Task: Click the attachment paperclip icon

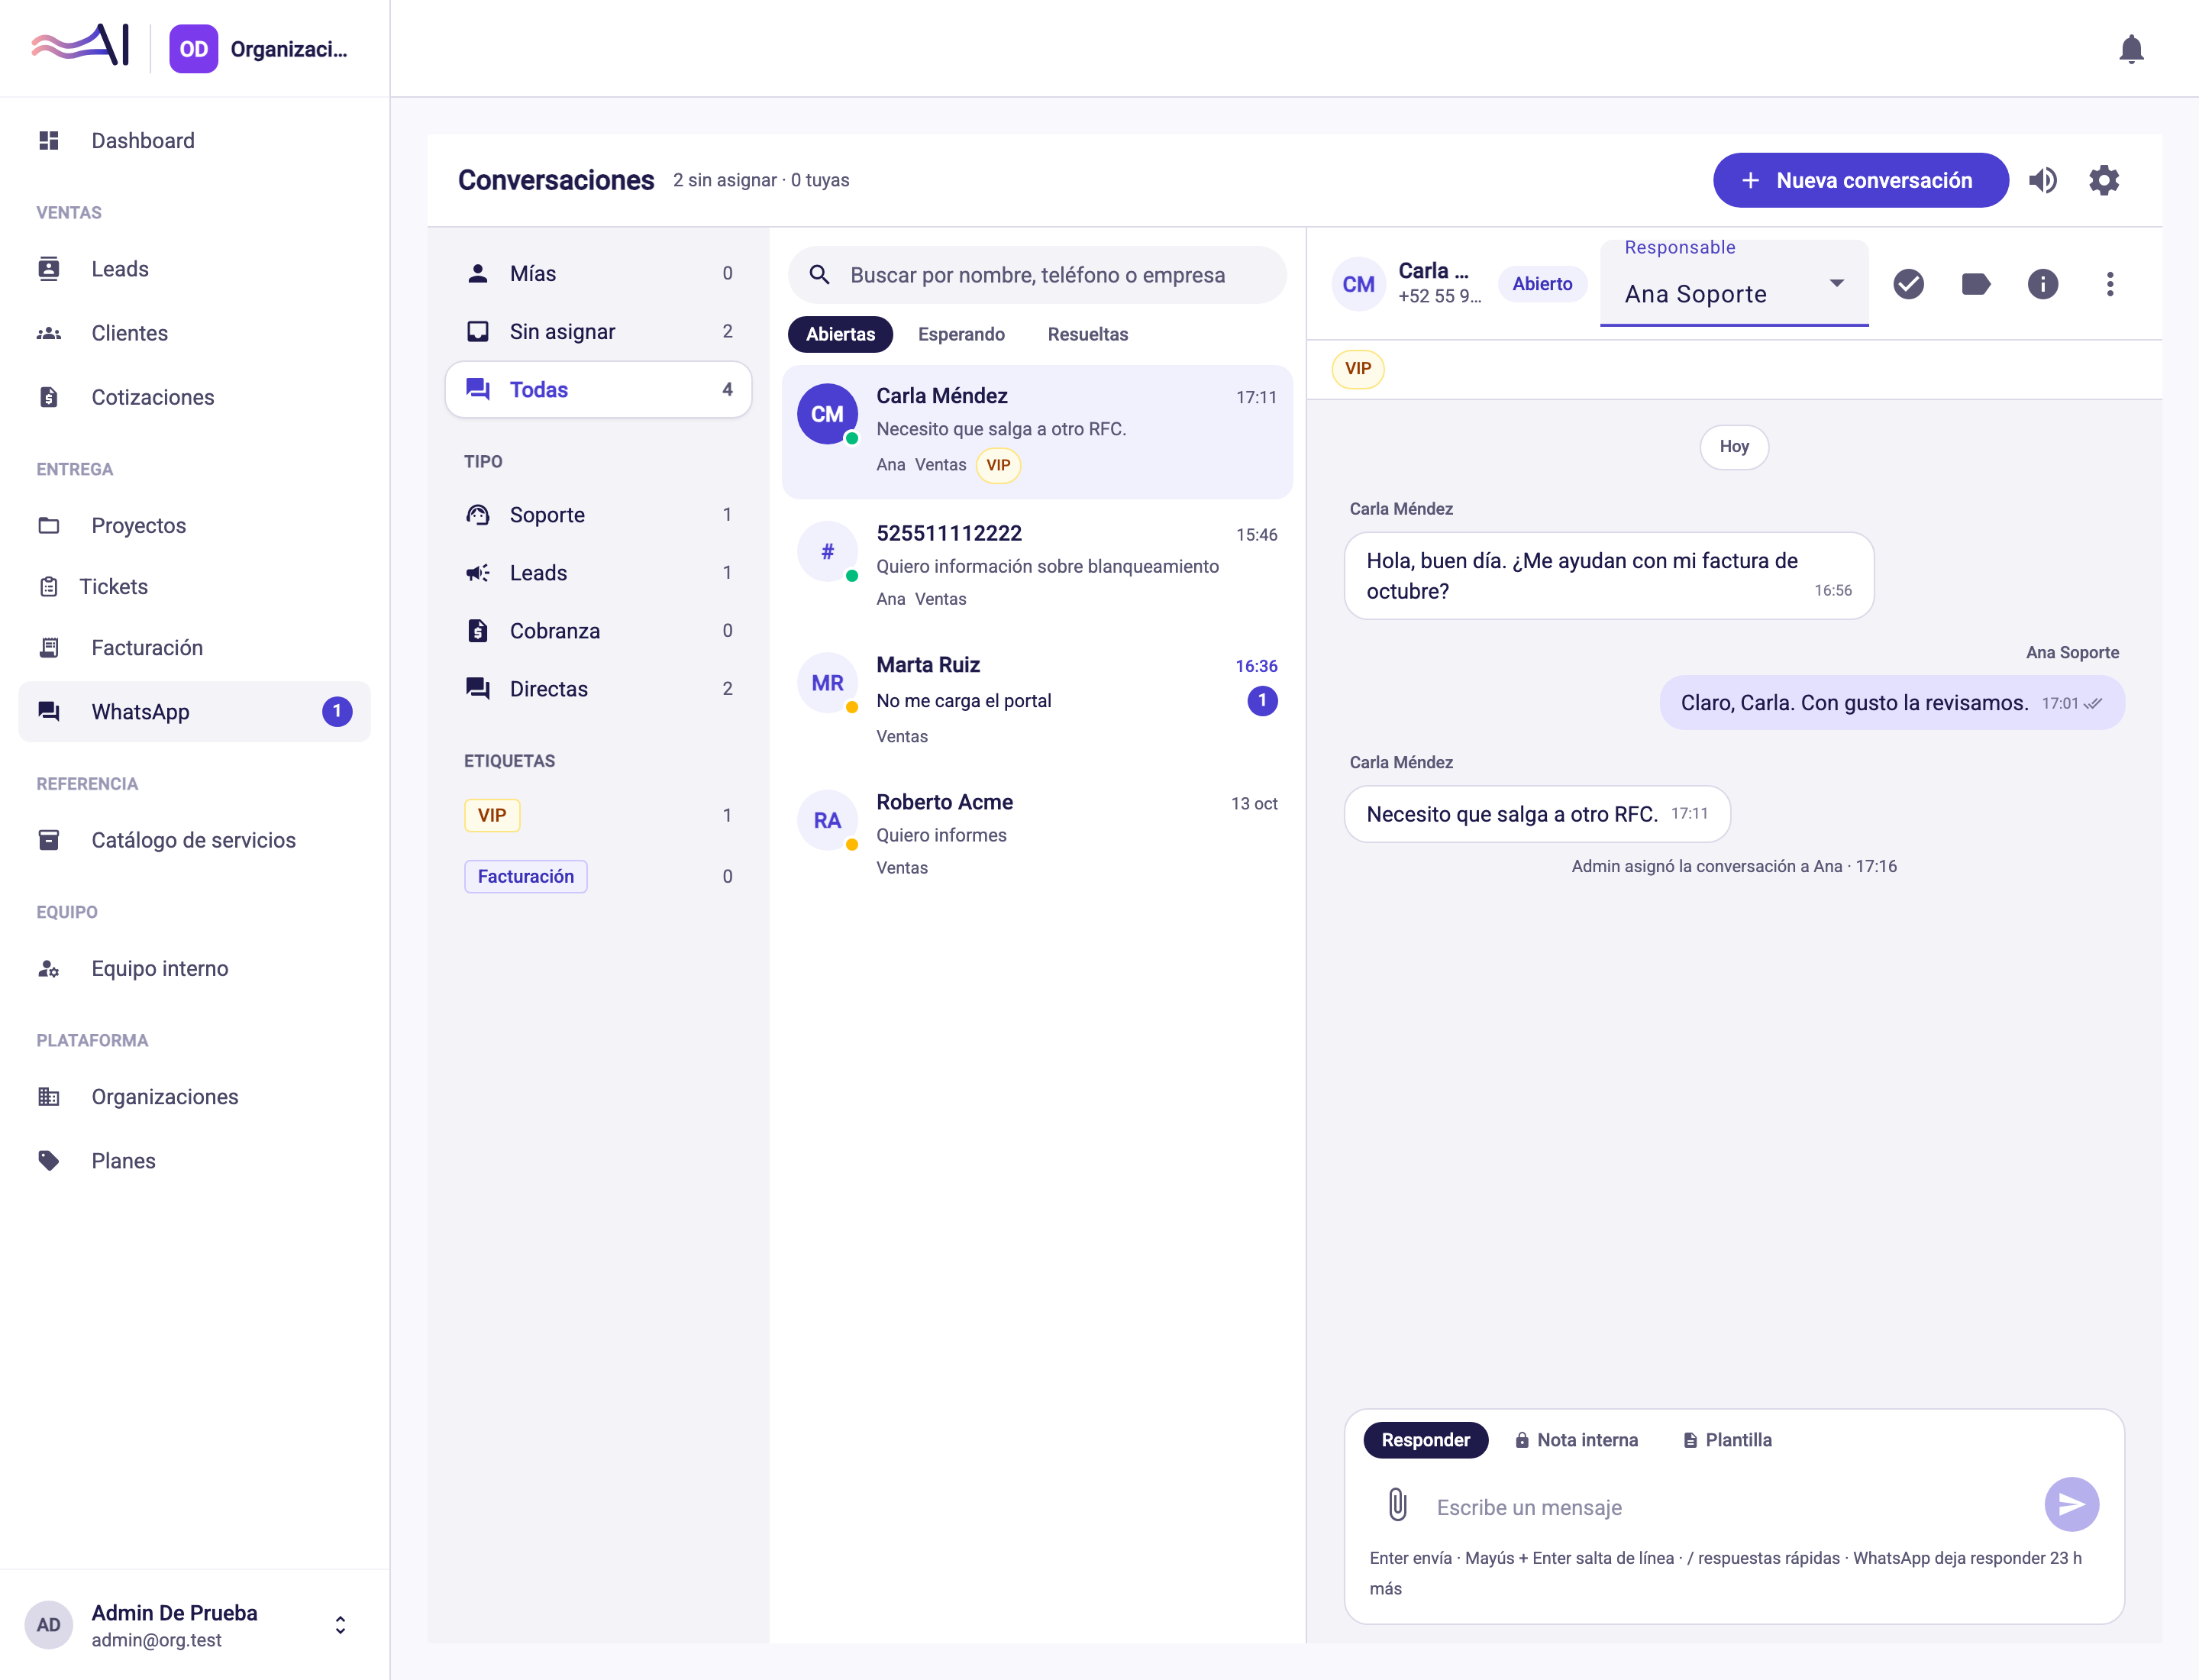Action: point(1397,1505)
